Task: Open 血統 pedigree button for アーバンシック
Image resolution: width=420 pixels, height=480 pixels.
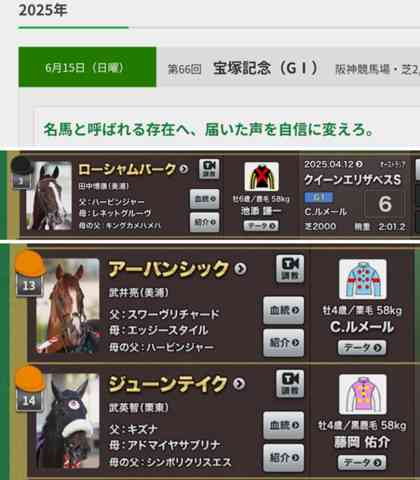Action: click(x=284, y=310)
